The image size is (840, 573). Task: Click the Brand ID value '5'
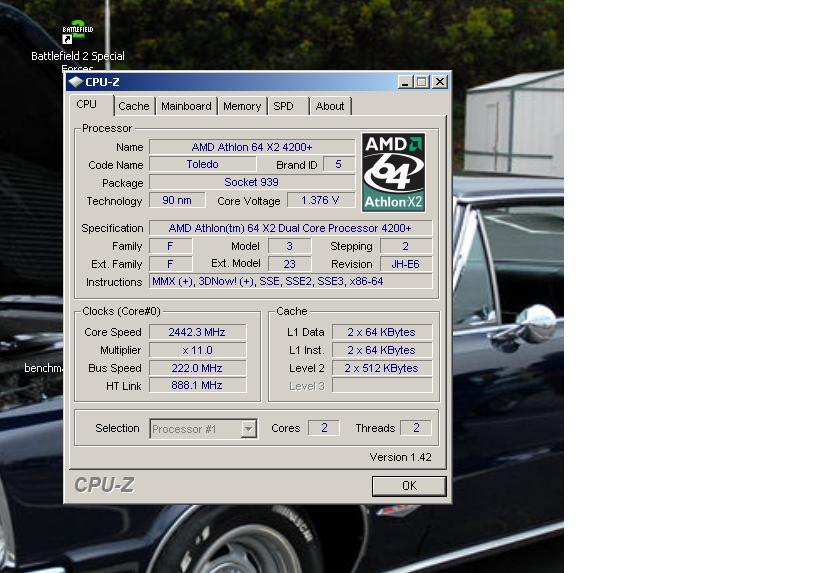point(339,164)
